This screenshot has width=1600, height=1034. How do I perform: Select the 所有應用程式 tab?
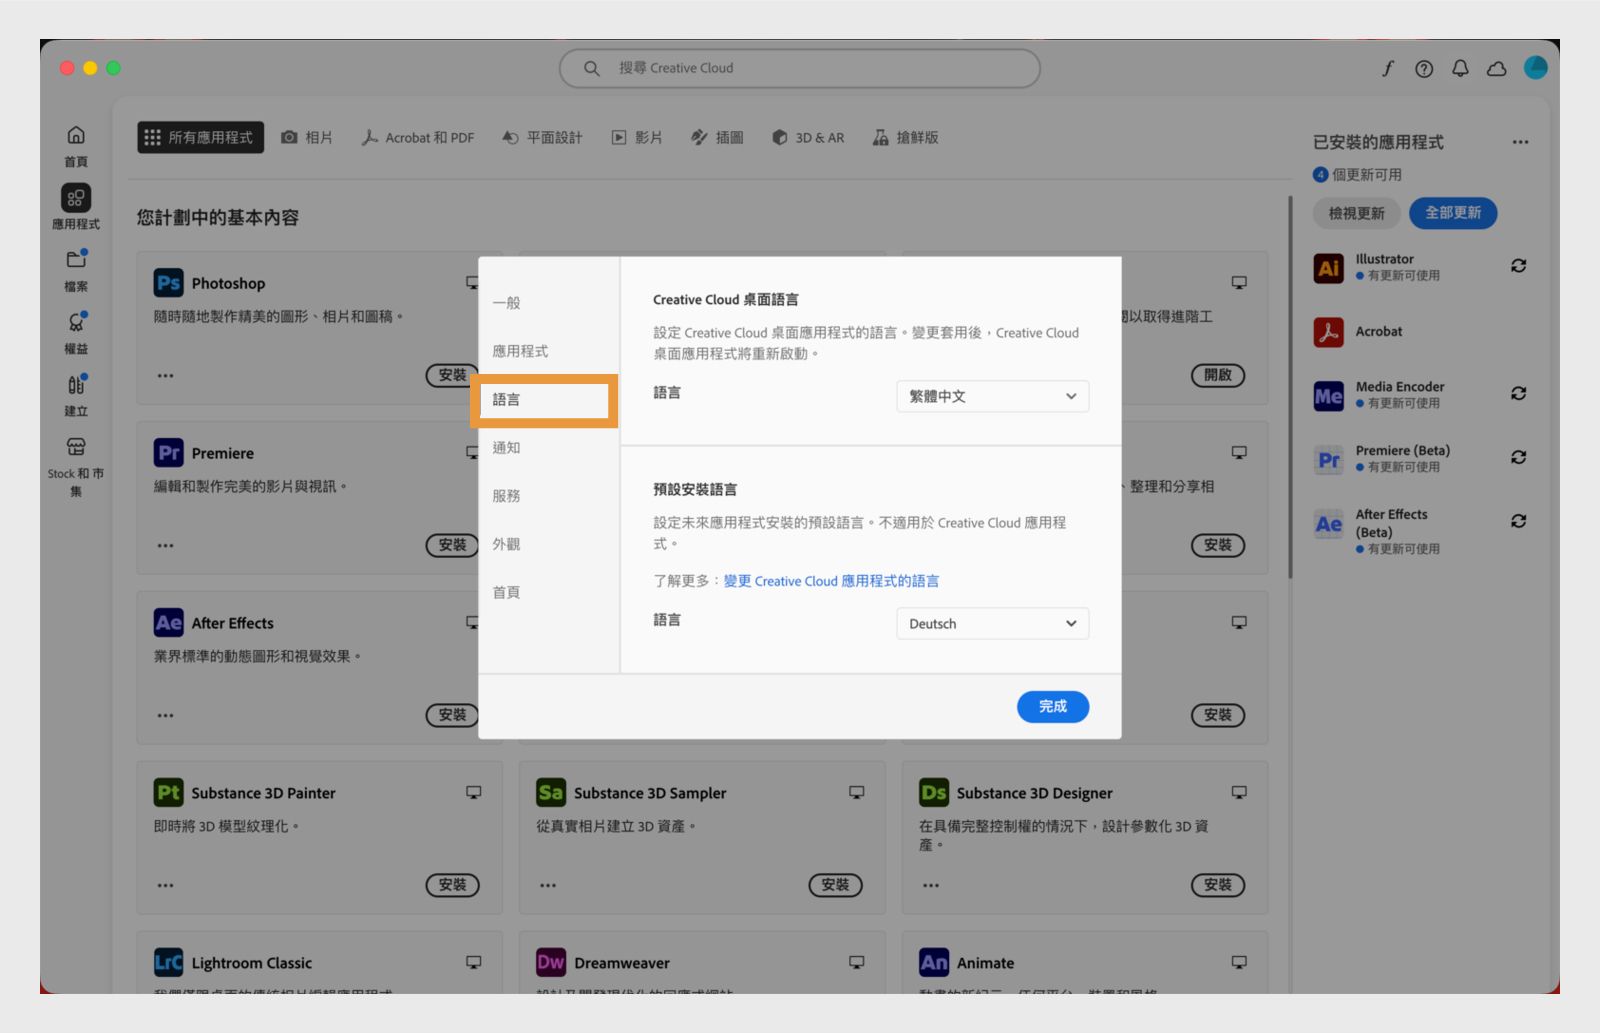[x=201, y=138]
